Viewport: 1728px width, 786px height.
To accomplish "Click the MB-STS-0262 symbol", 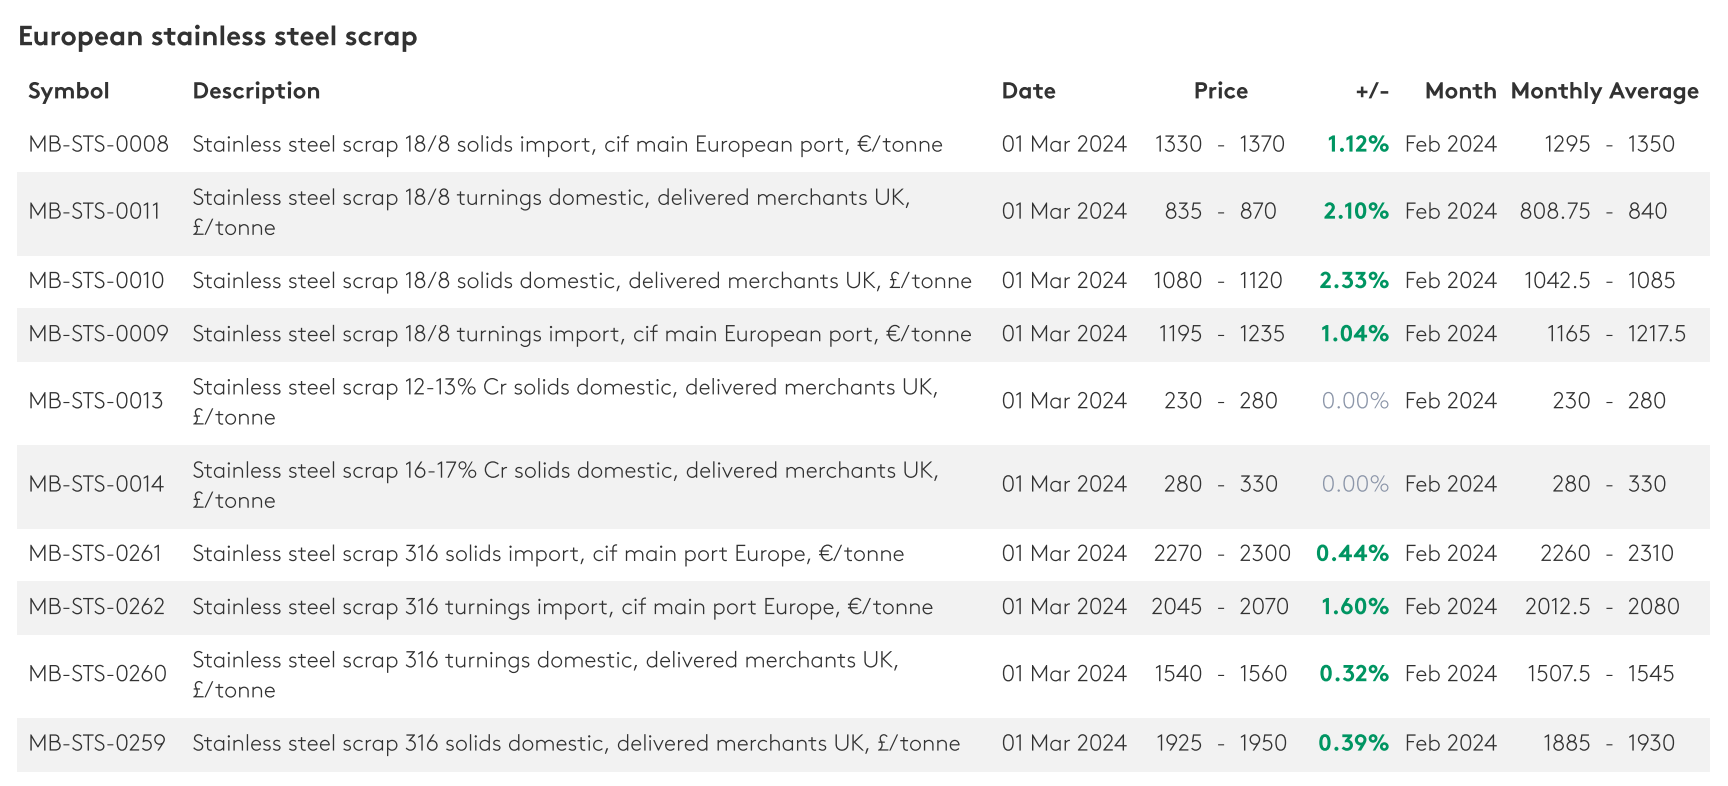I will pos(96,606).
